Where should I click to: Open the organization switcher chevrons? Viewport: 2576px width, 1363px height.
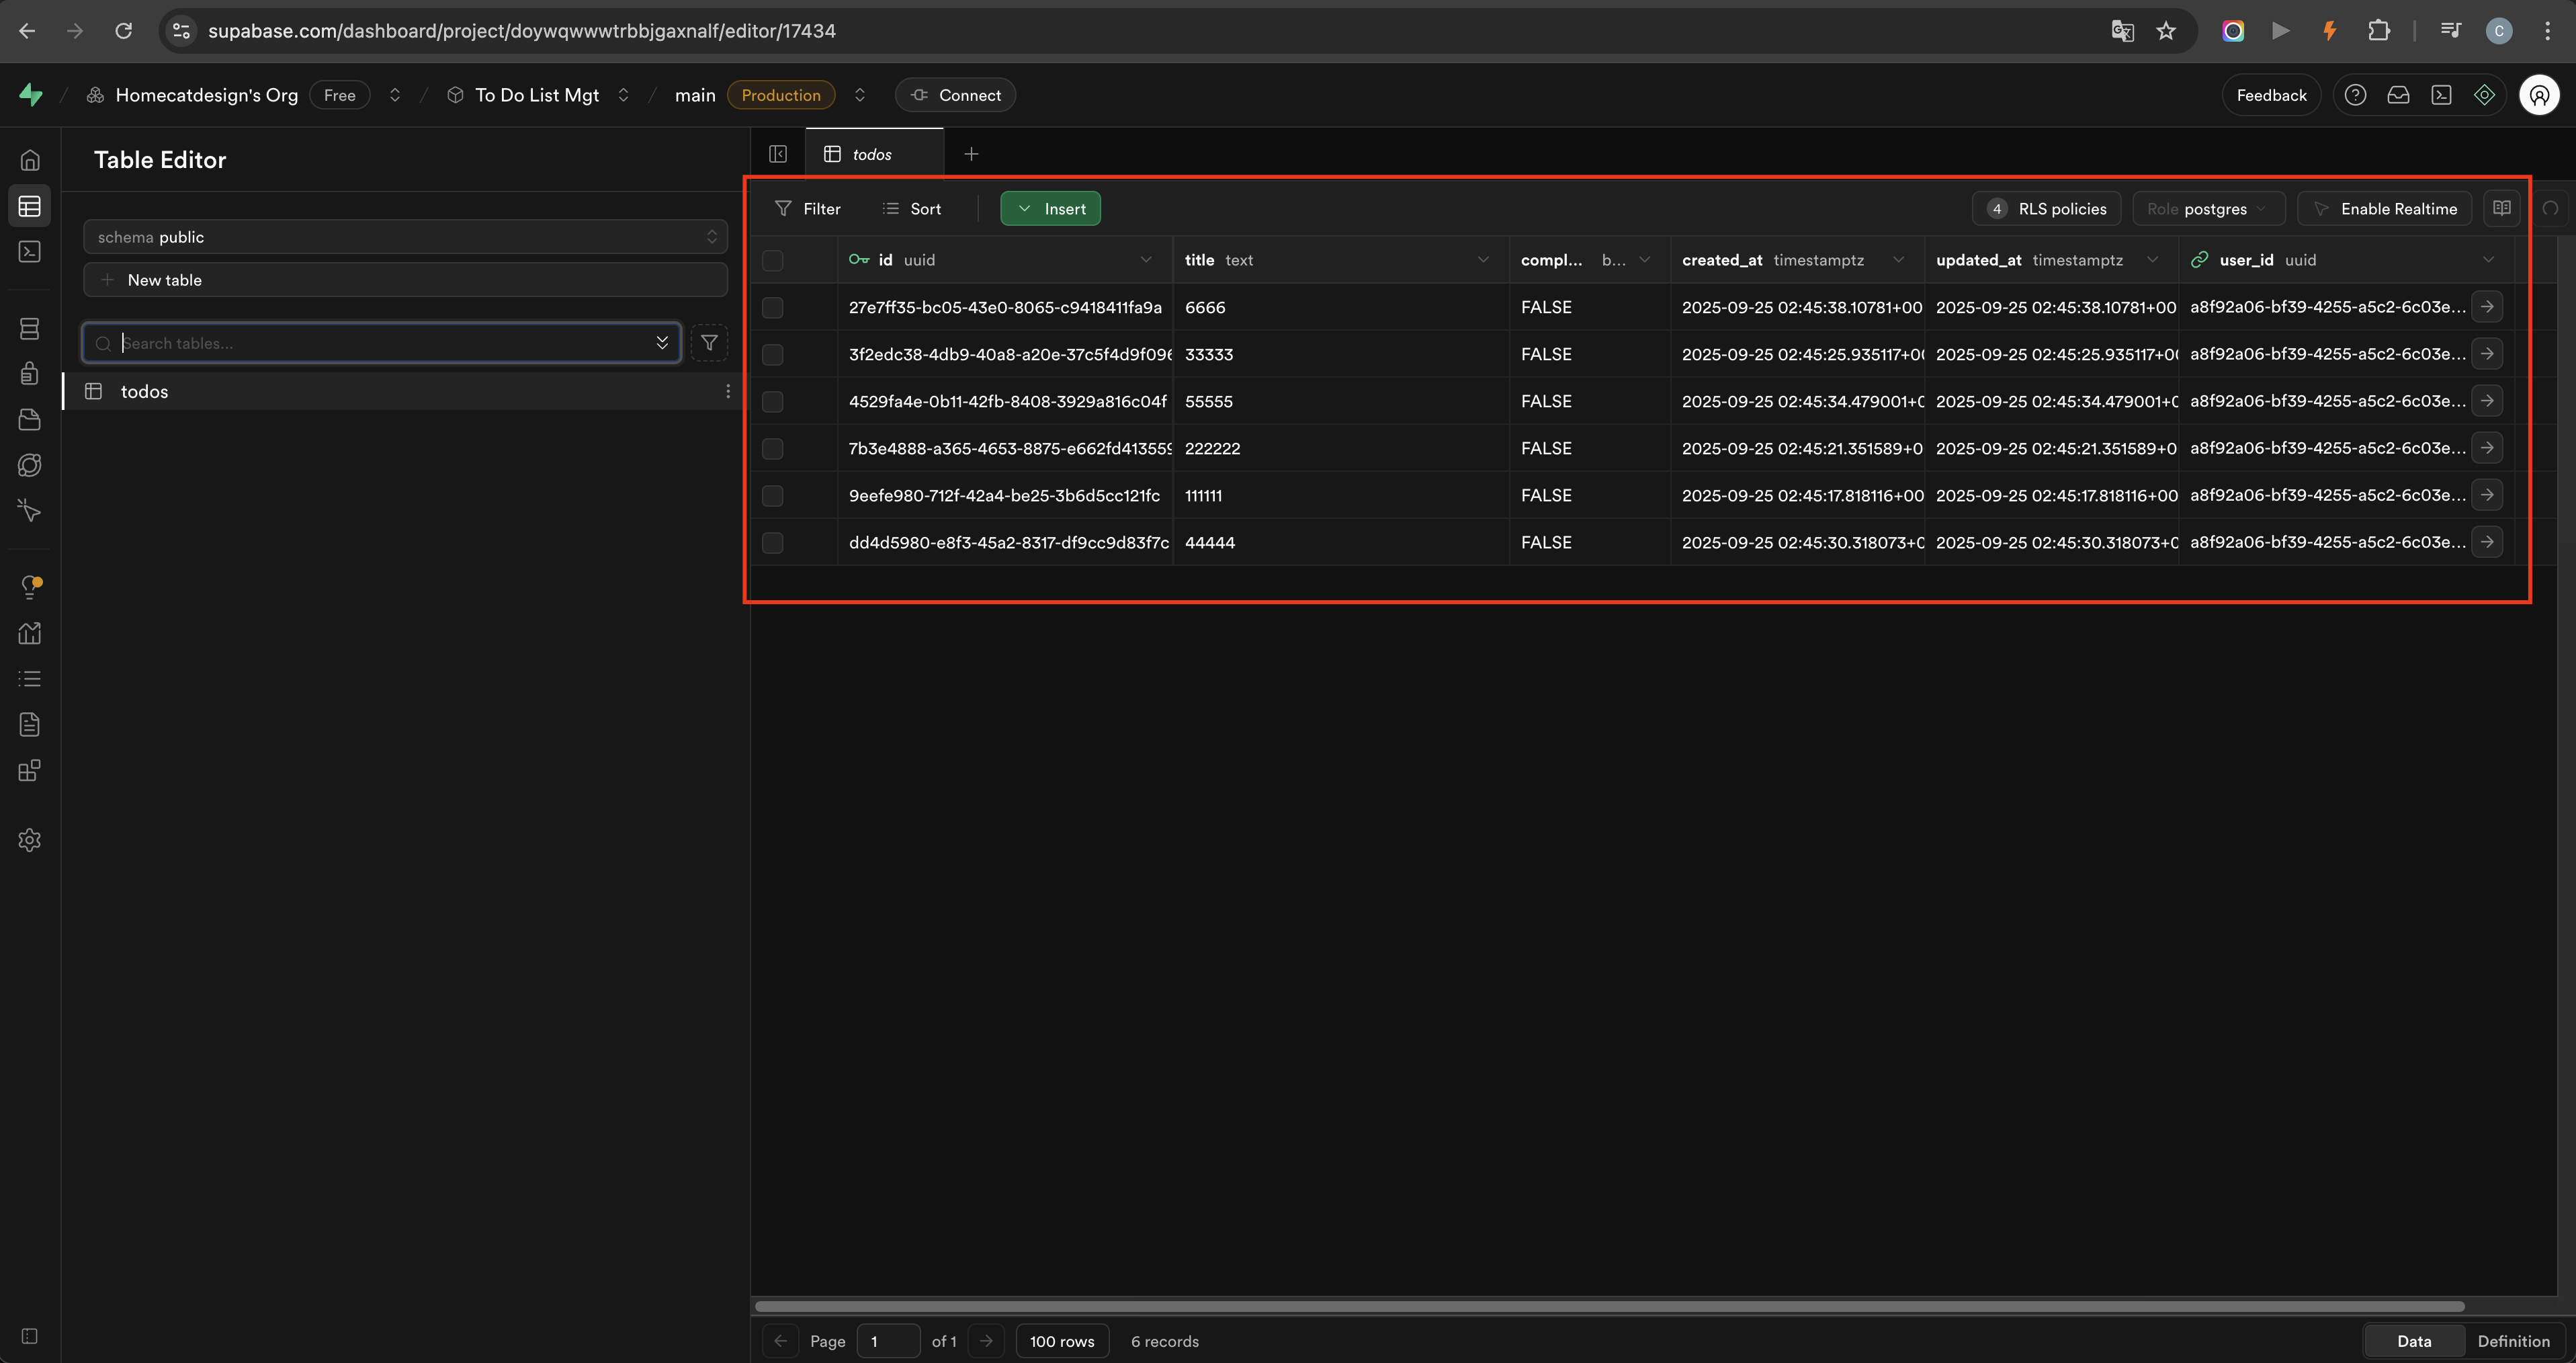tap(395, 95)
